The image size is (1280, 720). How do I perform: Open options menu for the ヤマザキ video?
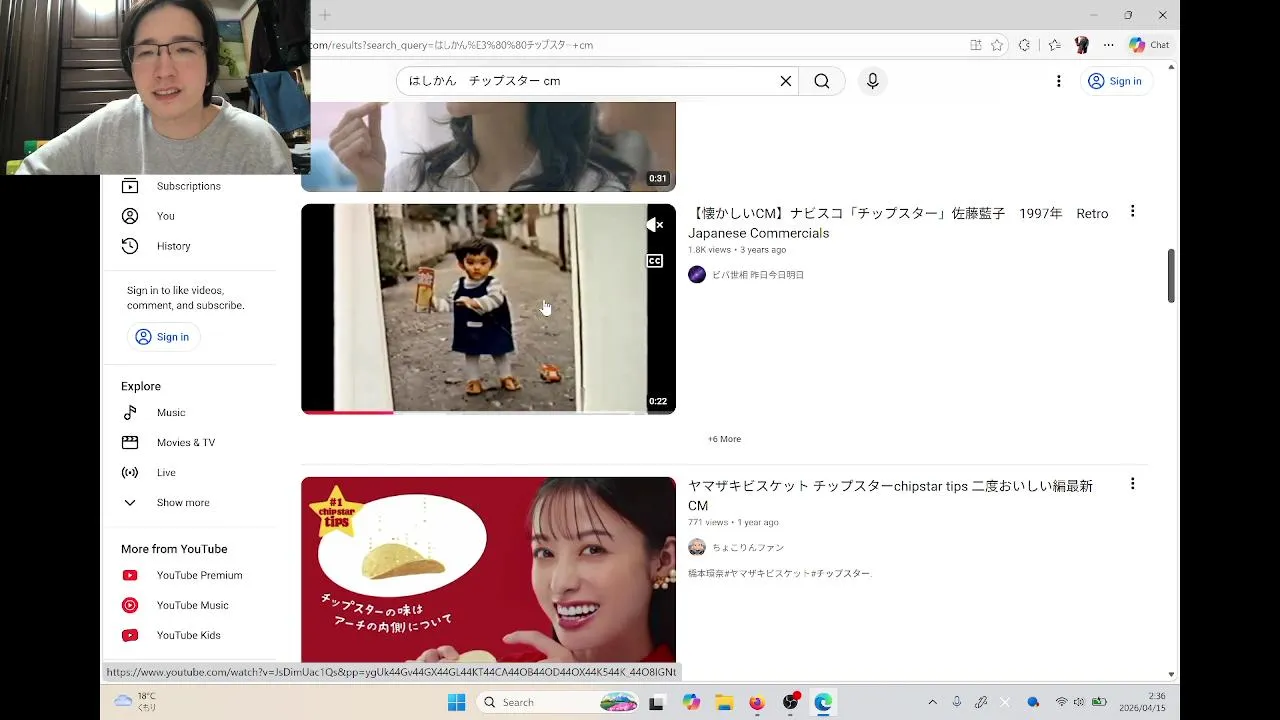(1132, 484)
